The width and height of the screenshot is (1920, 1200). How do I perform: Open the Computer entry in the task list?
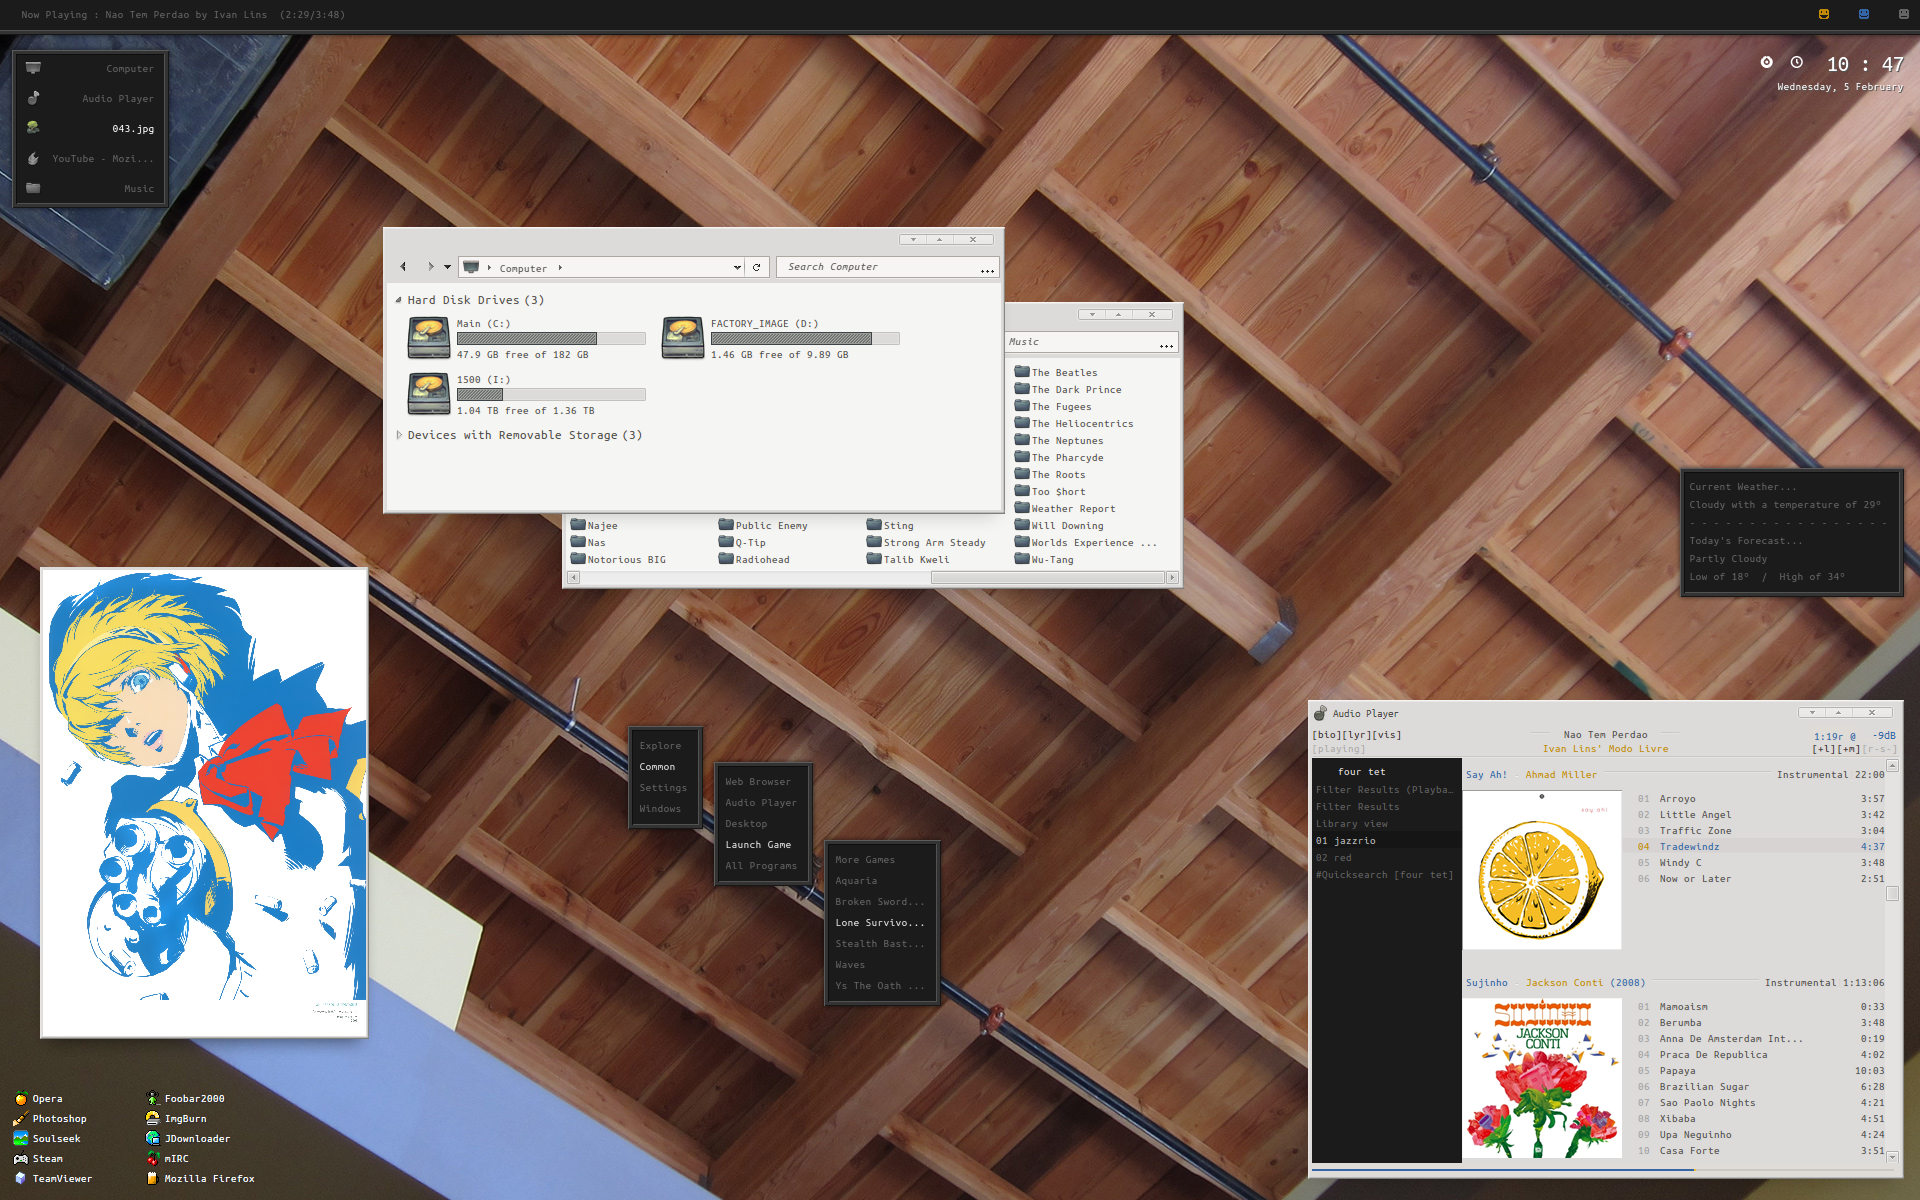(x=90, y=68)
